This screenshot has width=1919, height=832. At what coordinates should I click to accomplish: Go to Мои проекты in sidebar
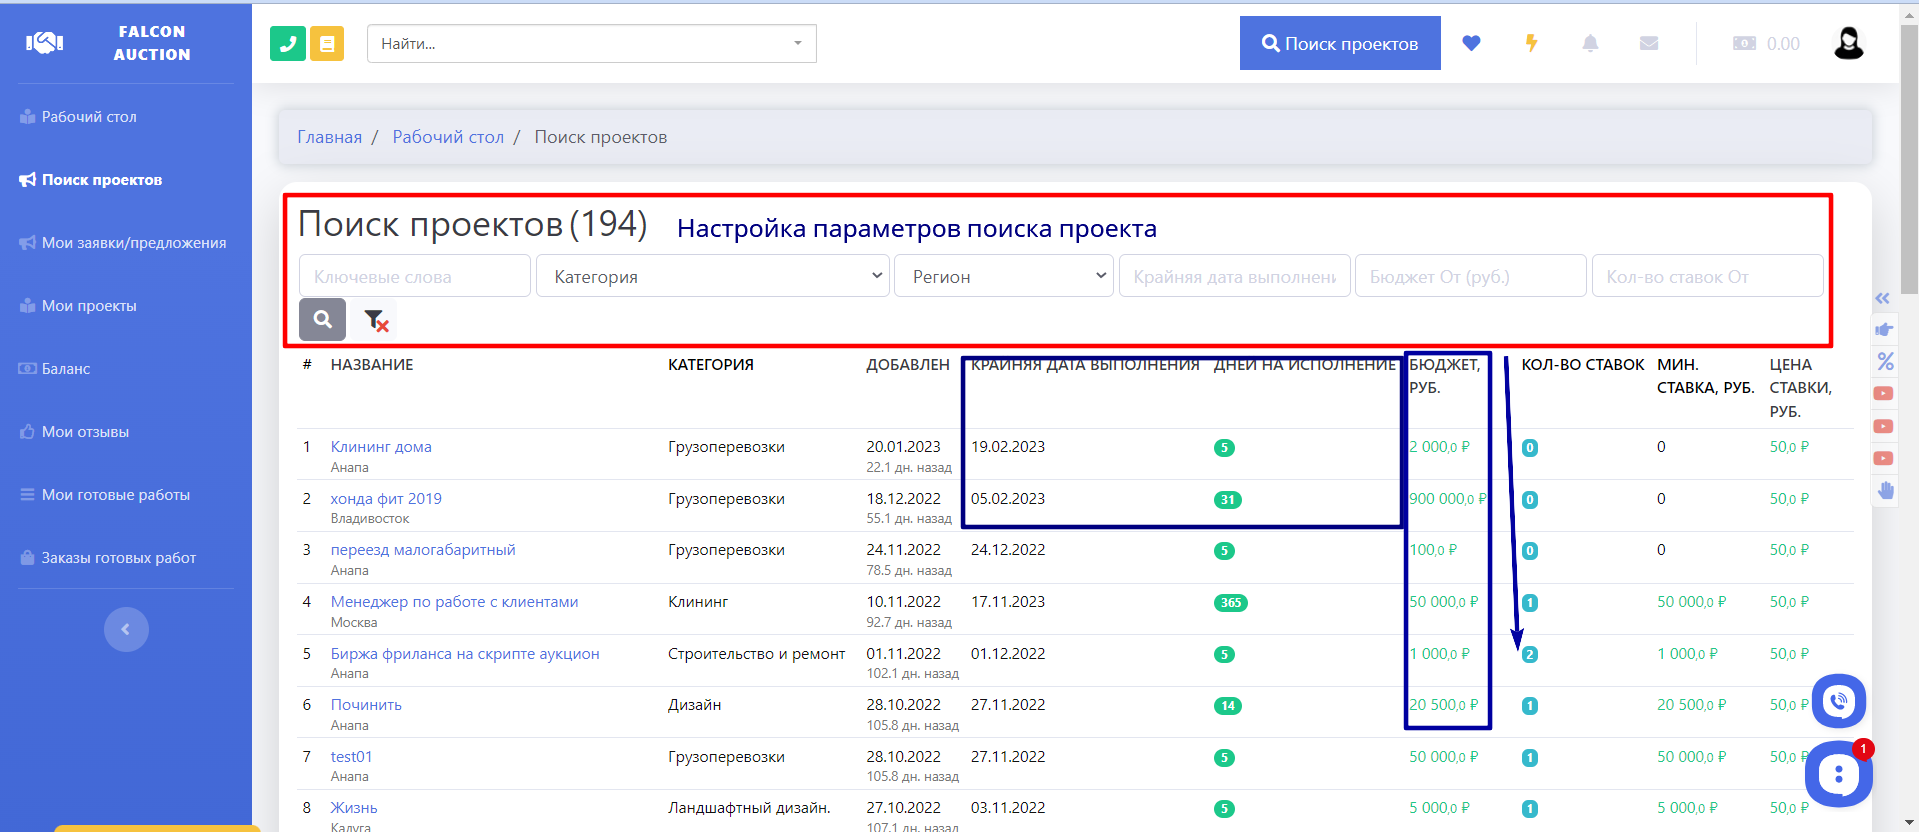click(89, 306)
